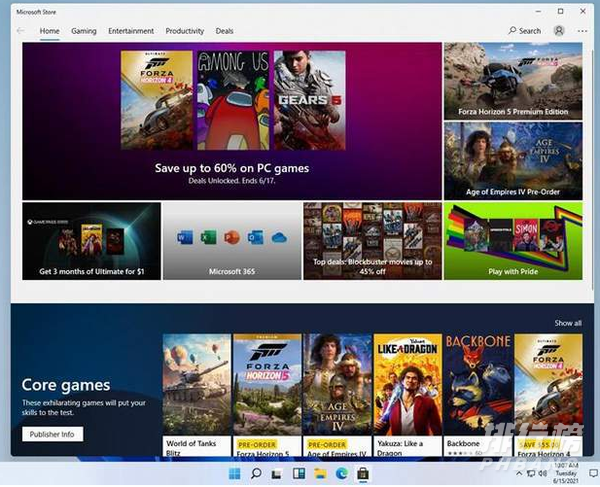Screen dimensions: 600x487
Task: Click the Excel icon in Microsoft 365 tile
Action: (209, 238)
